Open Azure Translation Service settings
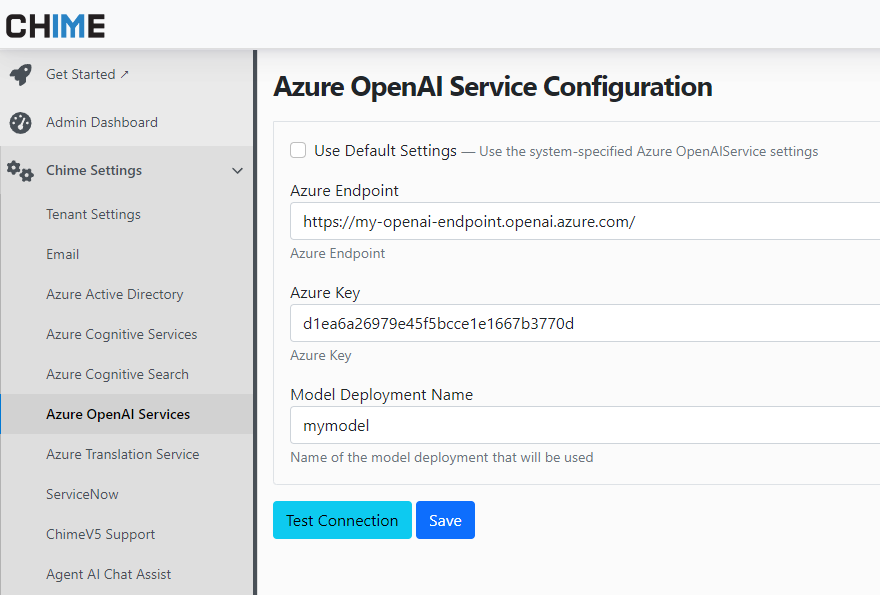The width and height of the screenshot is (880, 595). coord(122,454)
